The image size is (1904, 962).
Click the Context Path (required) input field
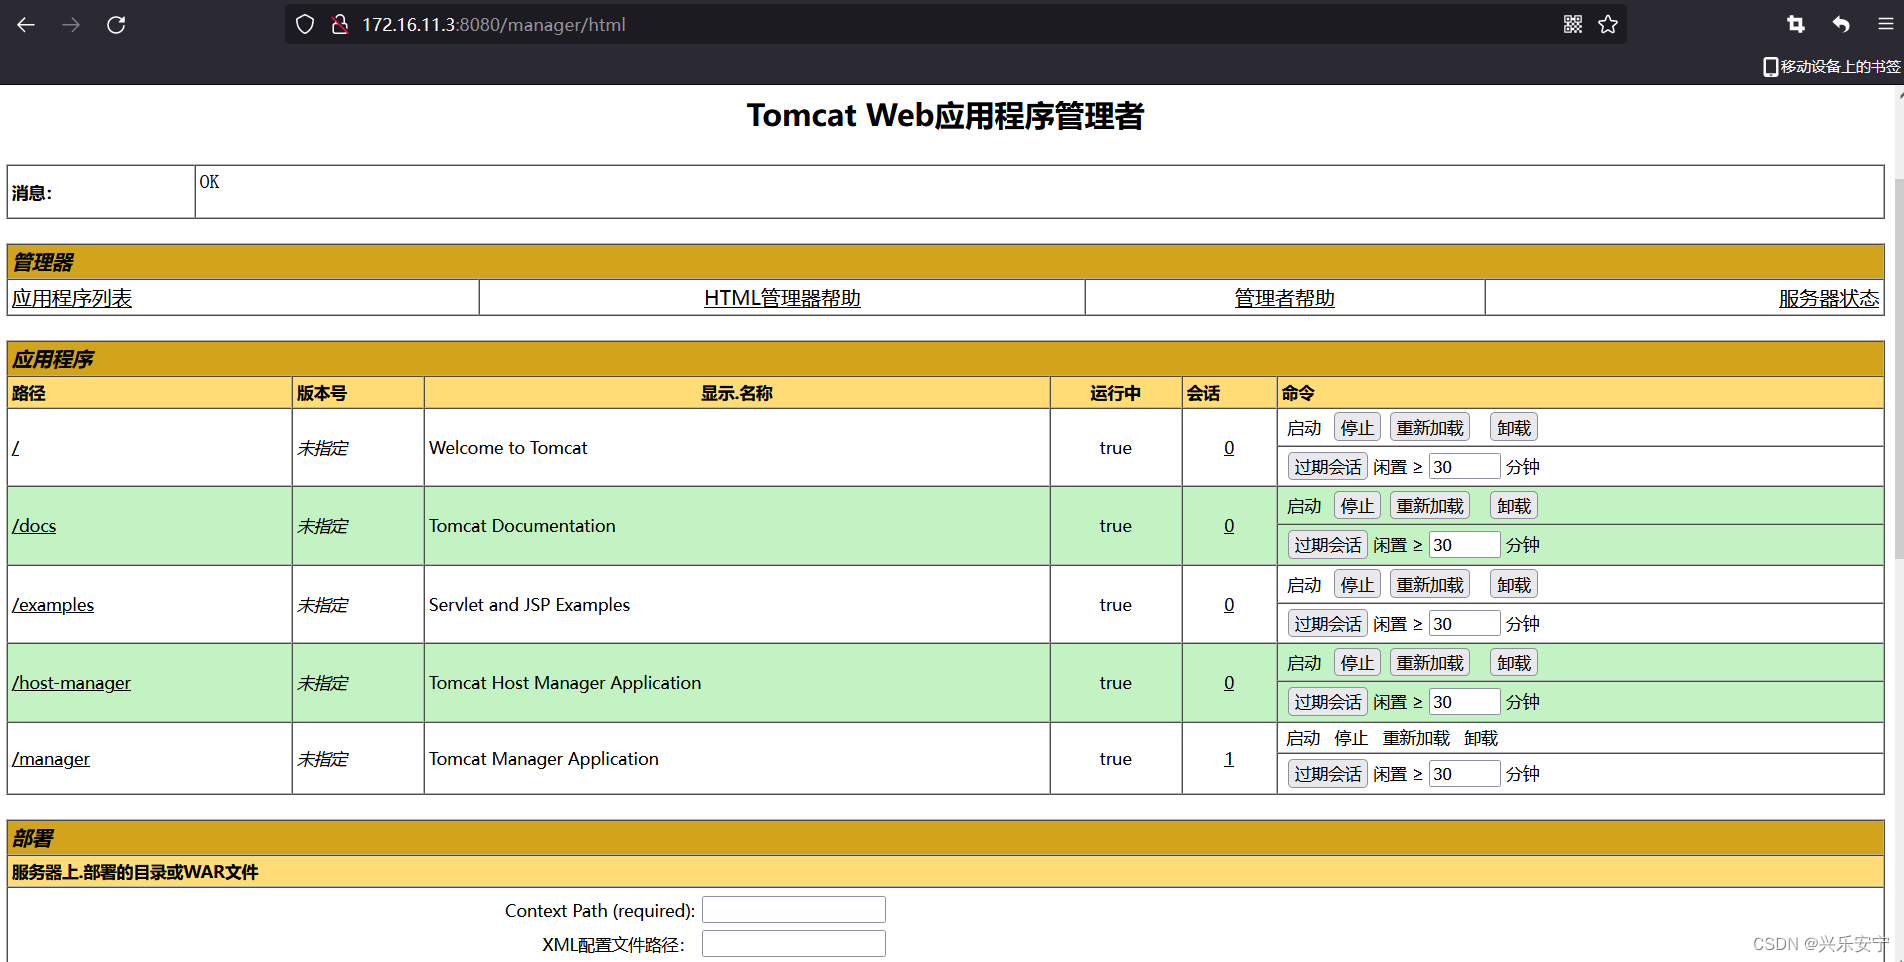[x=794, y=910]
